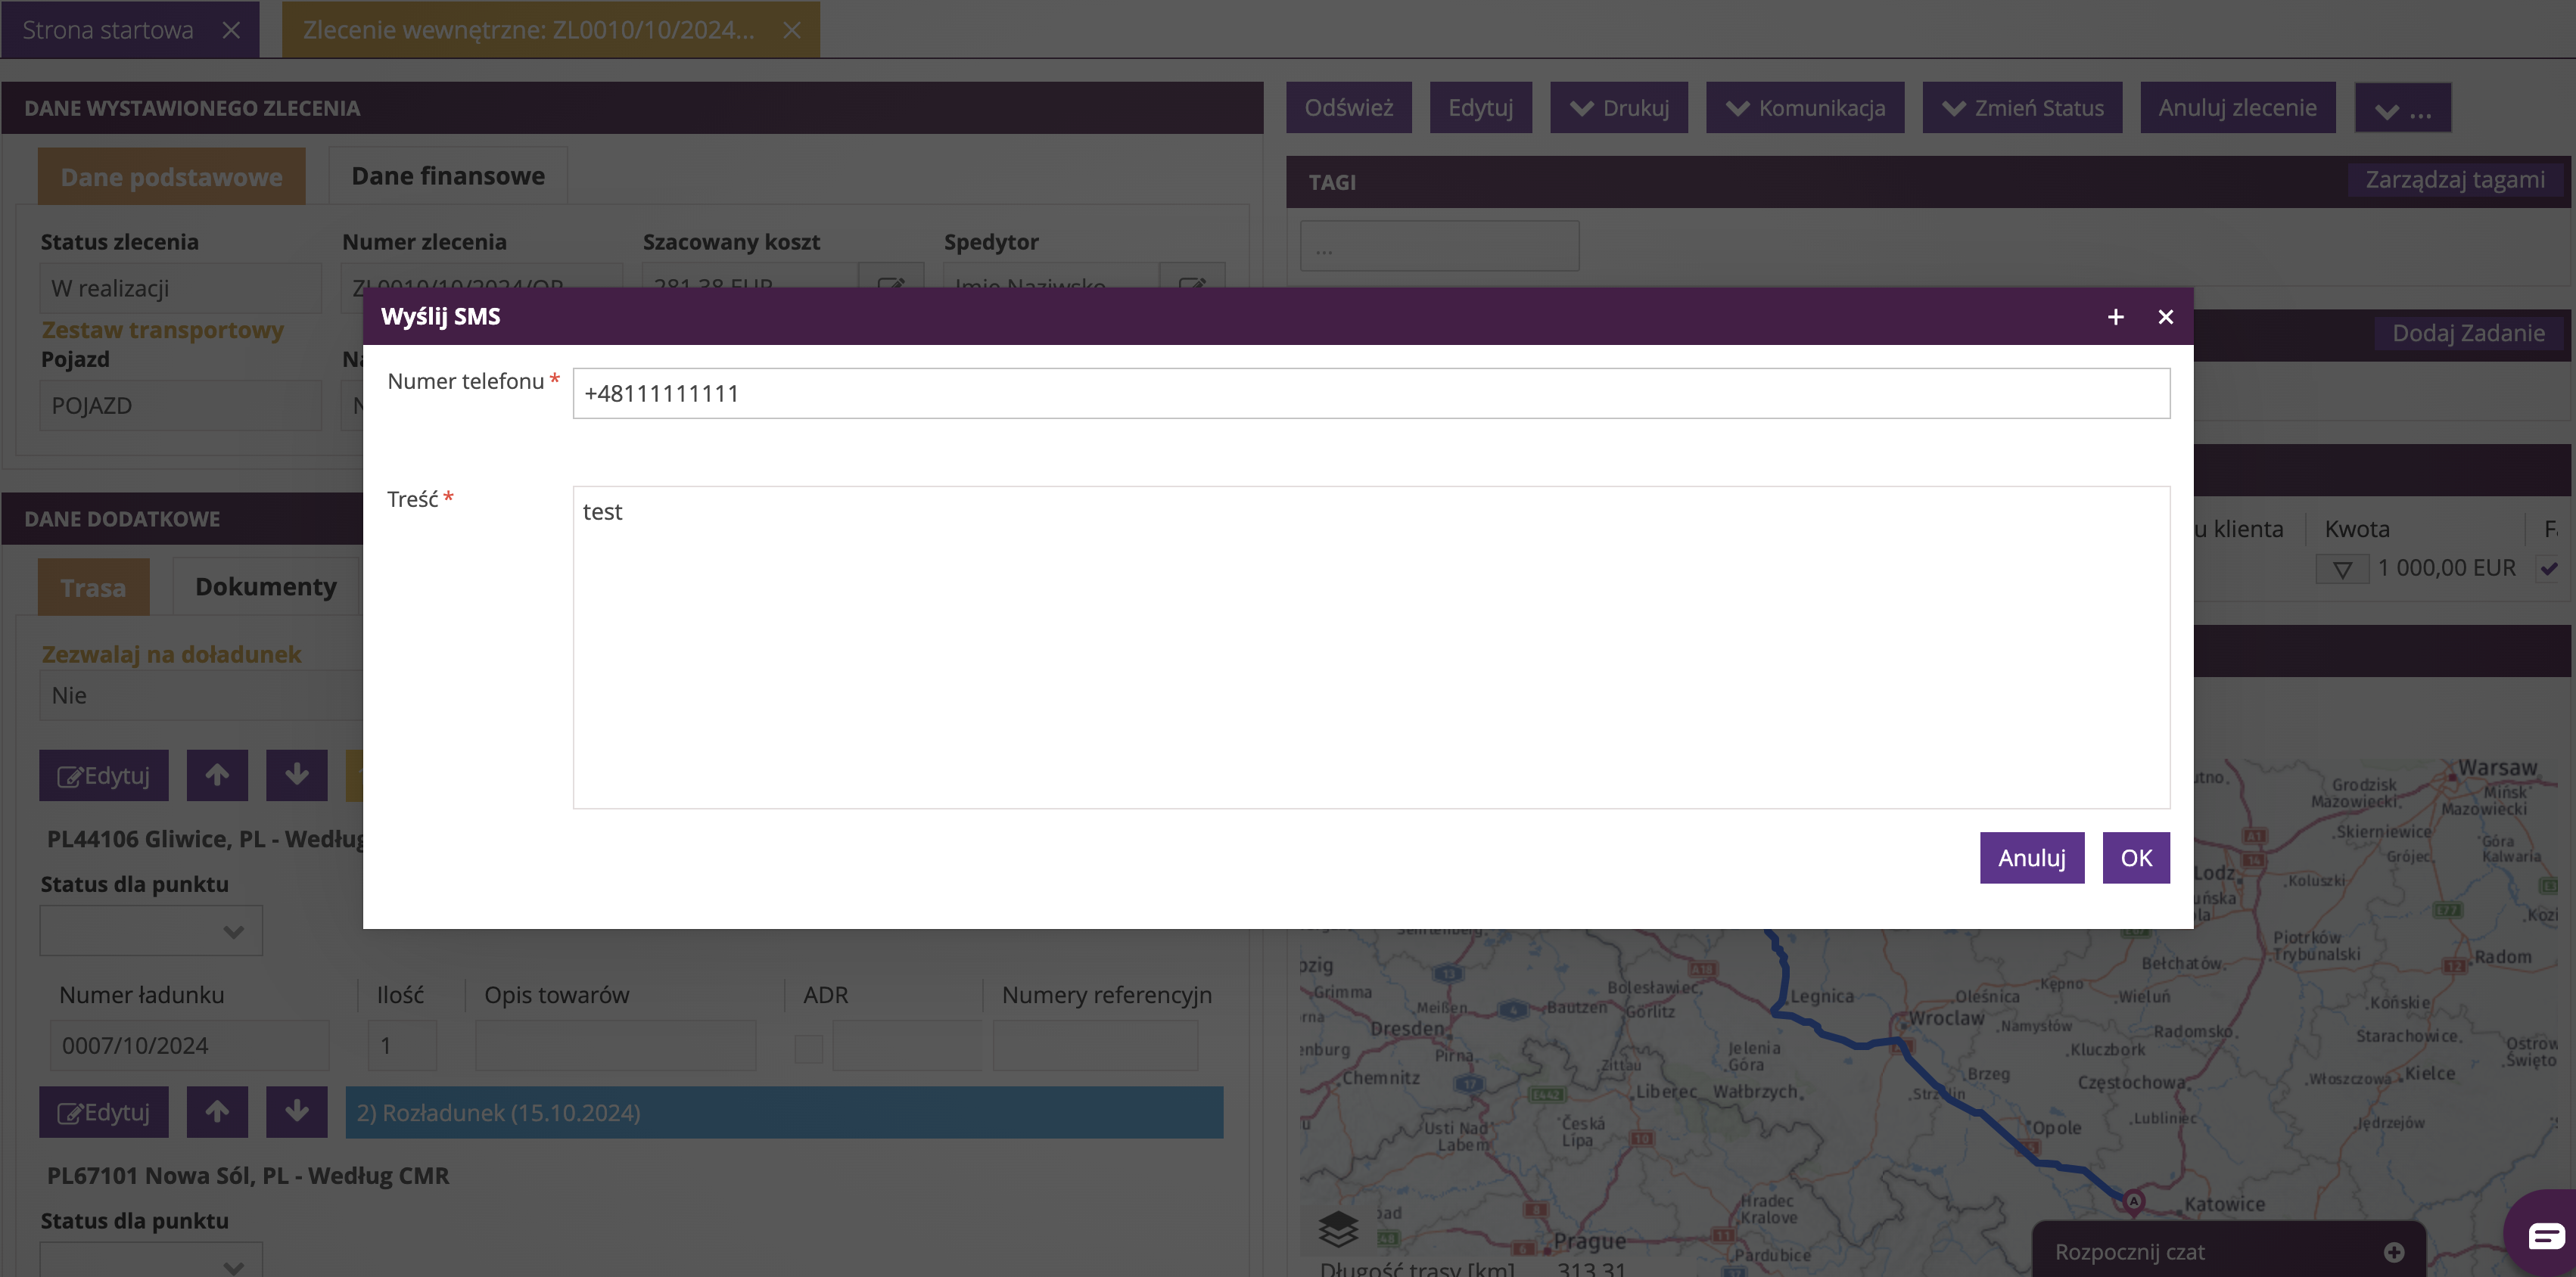Open the Drukuj dropdown
Viewport: 2576px width, 1277px height.
tap(1618, 108)
